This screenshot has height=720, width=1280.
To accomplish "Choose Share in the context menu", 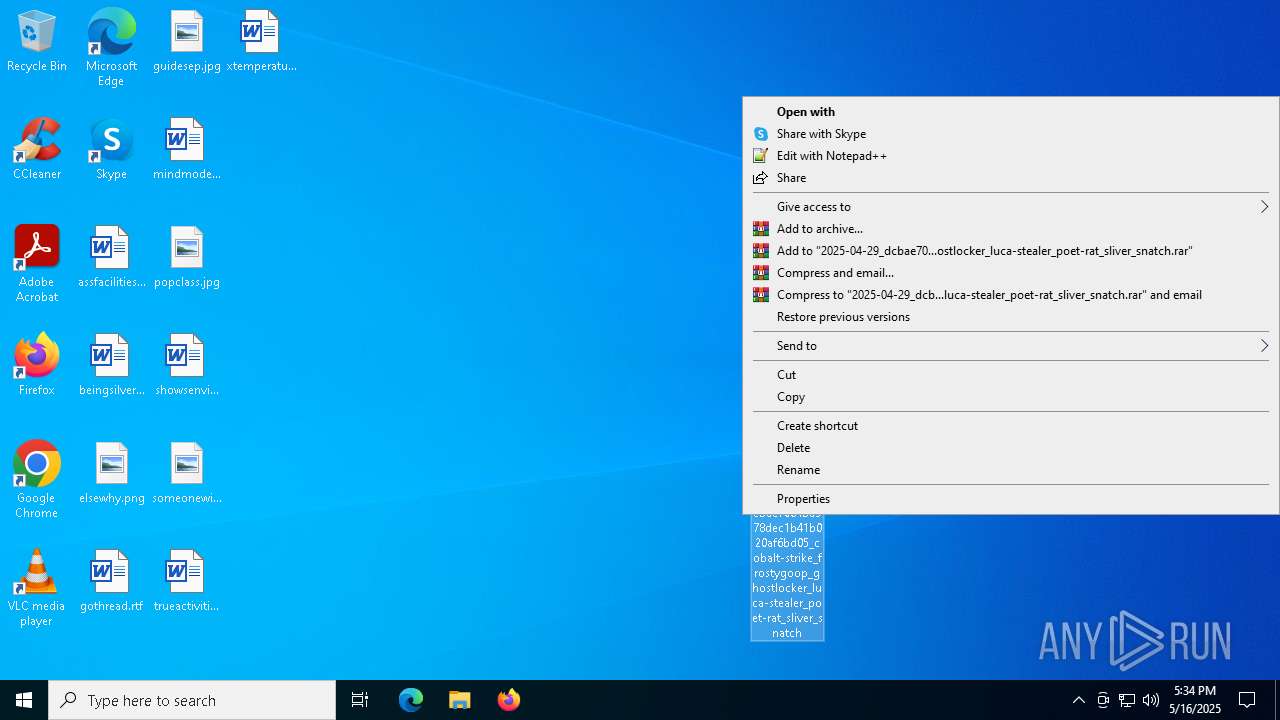I will pyautogui.click(x=1010, y=178).
